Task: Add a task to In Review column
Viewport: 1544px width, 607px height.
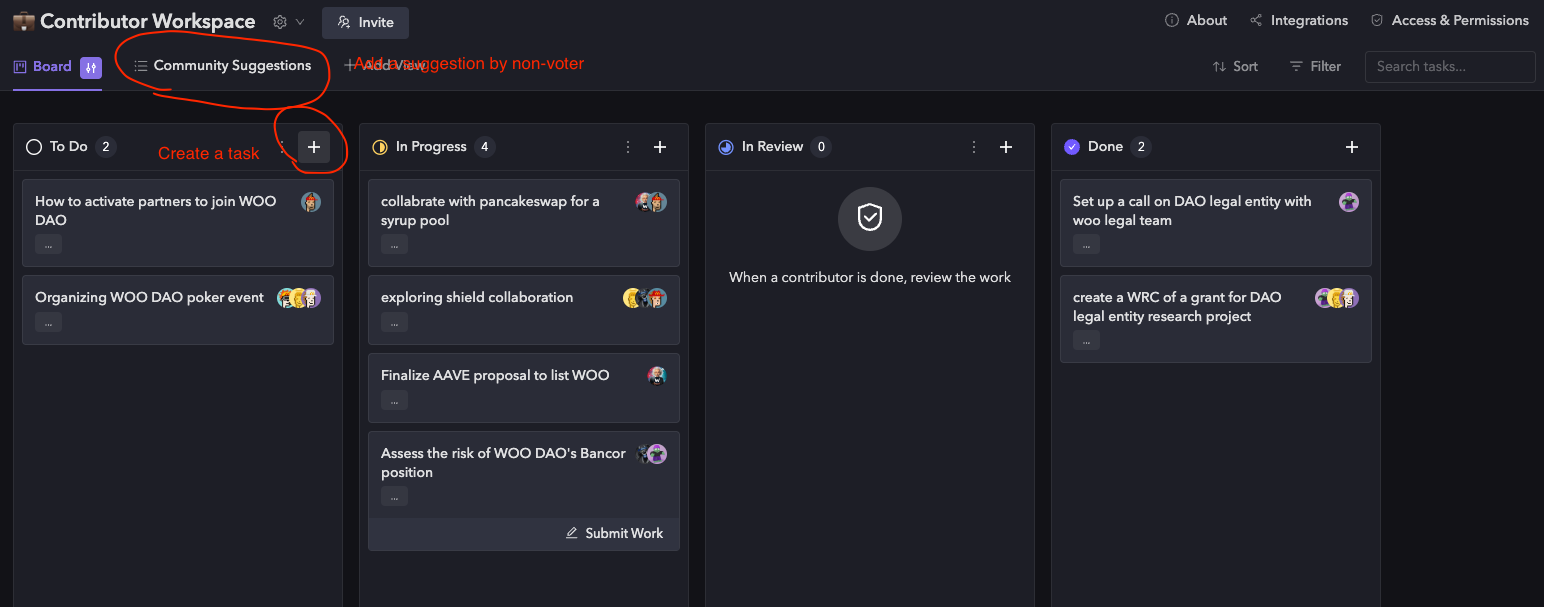Action: [1006, 147]
